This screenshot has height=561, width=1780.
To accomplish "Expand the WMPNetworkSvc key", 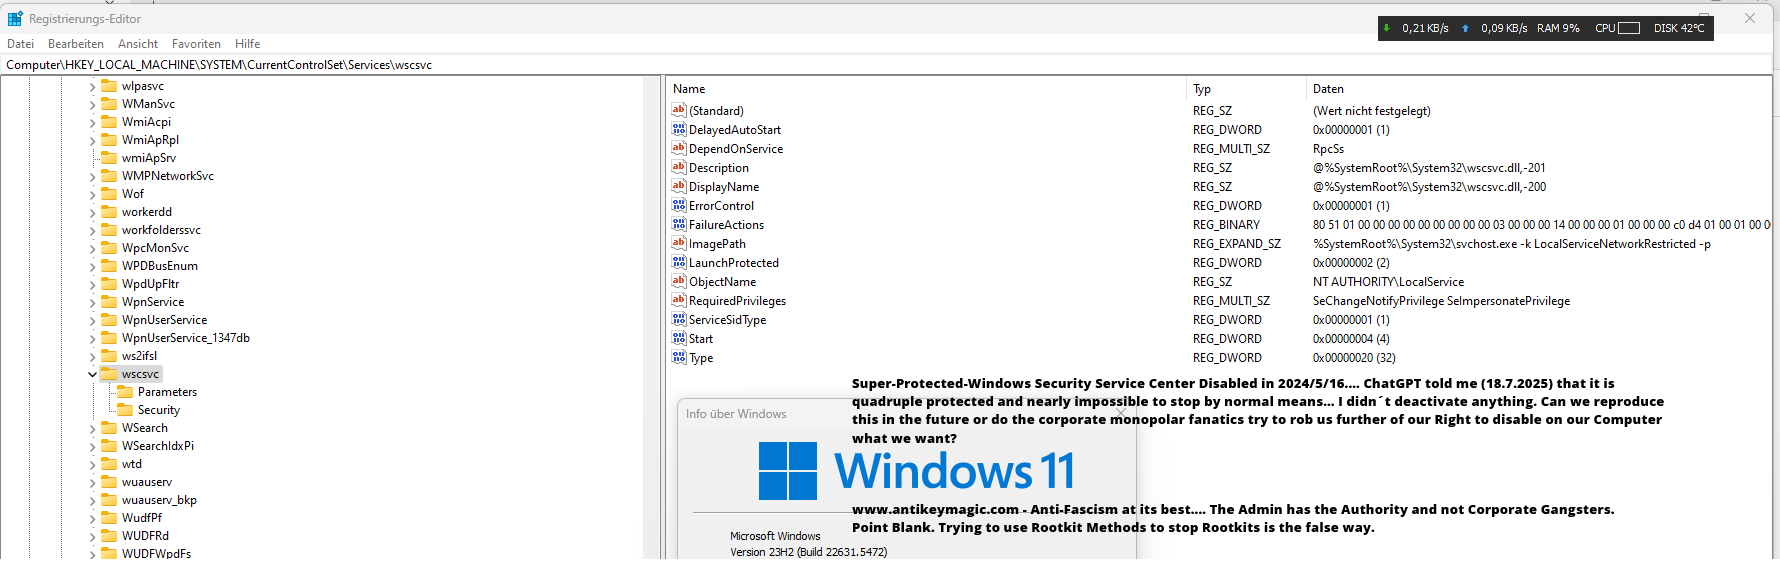I will pos(92,176).
